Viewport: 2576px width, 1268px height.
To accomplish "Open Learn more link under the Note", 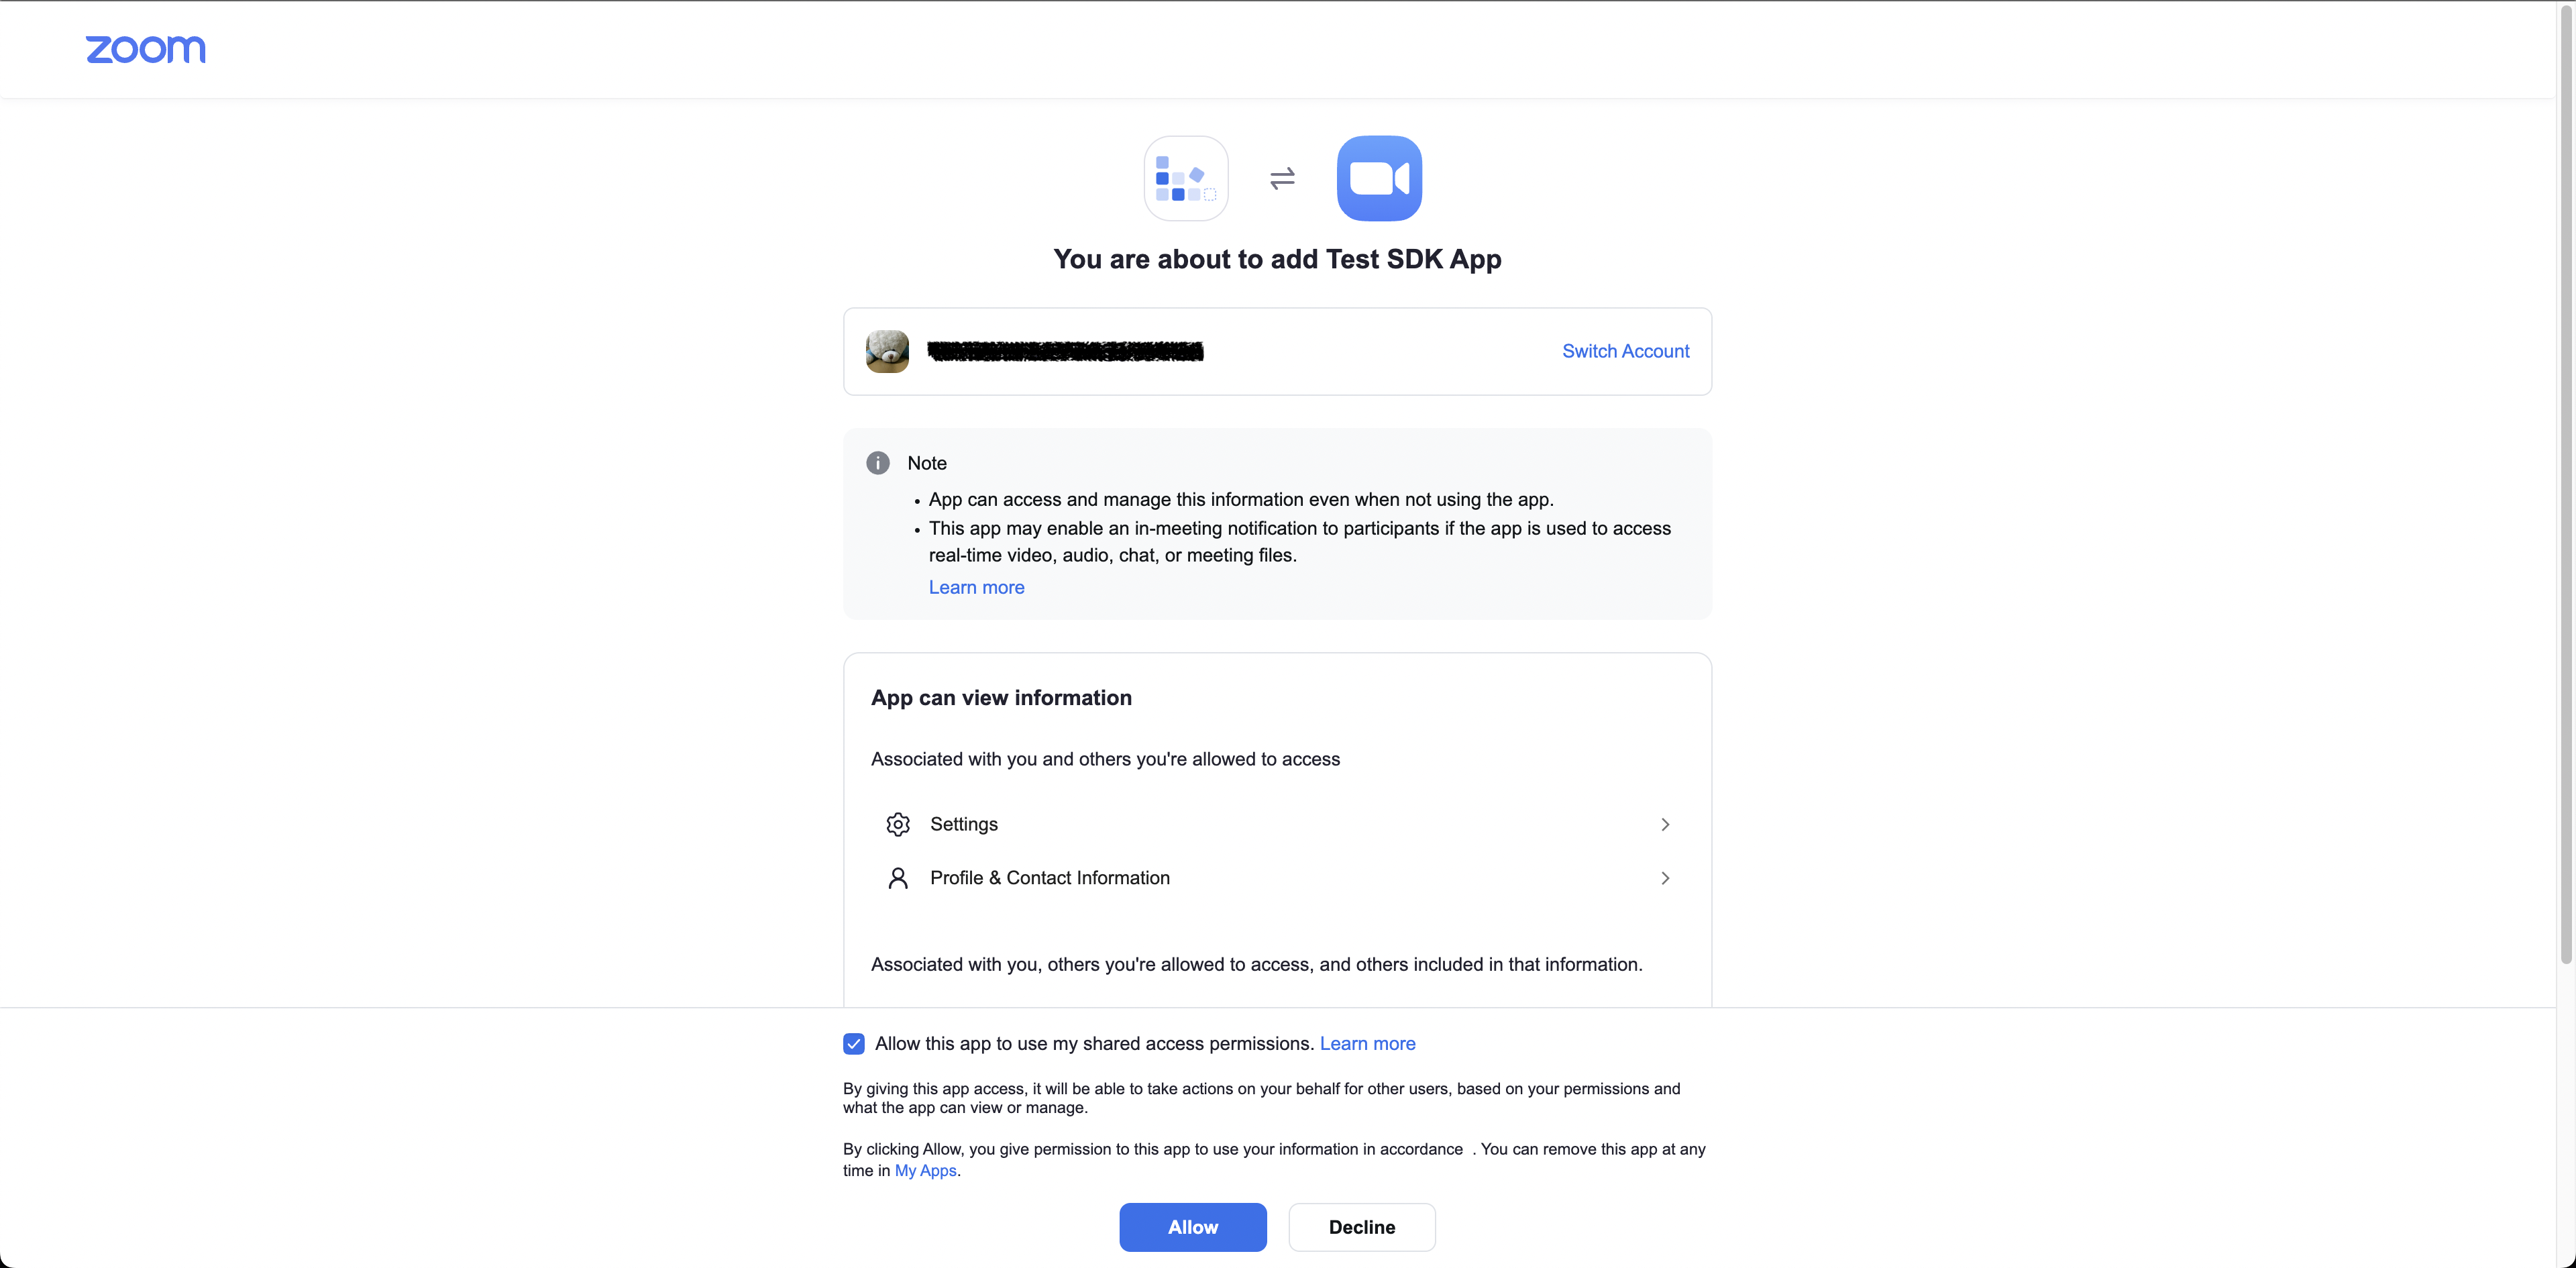I will [x=976, y=587].
